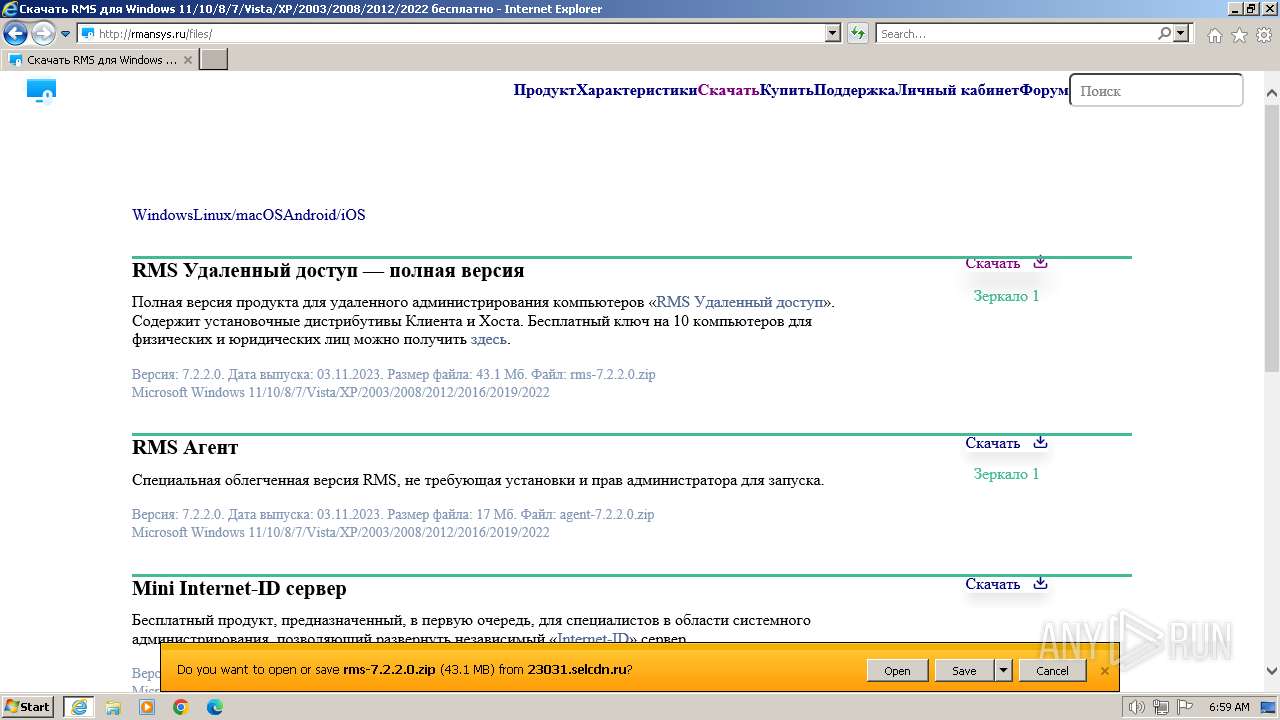Click the volume speaker tray icon
Screen dimensions: 1280x720
(x=1136, y=707)
